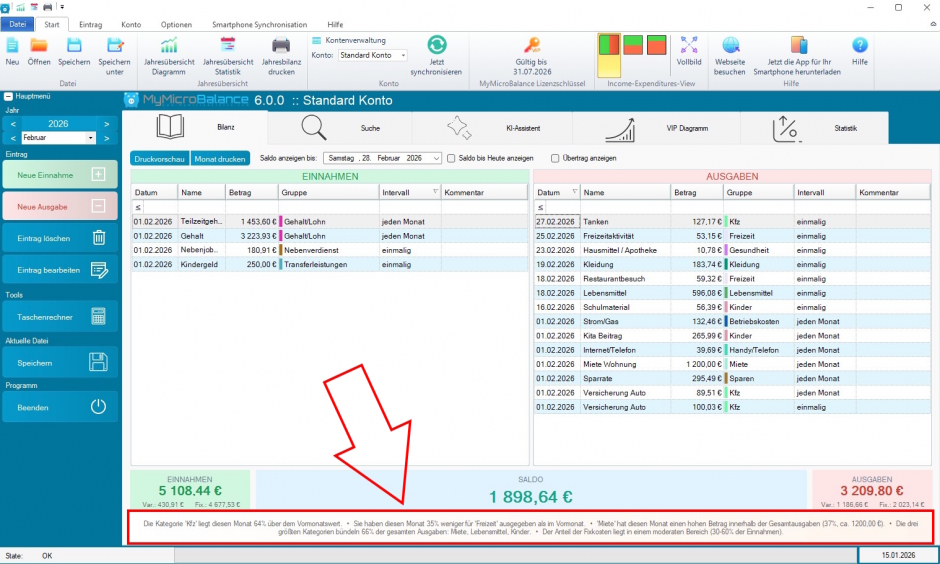The height and width of the screenshot is (564, 940).
Task: Switch to Vollbild fullscreen view
Action: 689,45
